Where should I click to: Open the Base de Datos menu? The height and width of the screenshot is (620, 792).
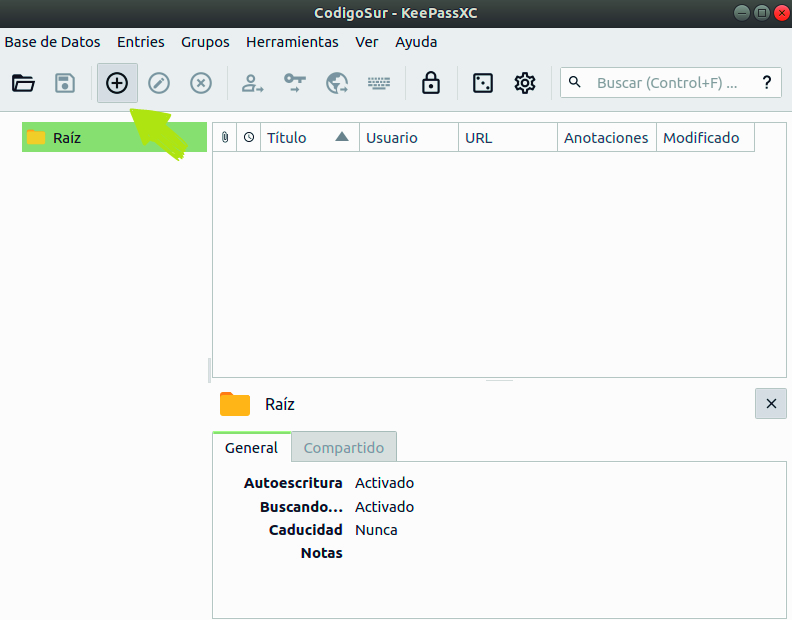pyautogui.click(x=53, y=42)
